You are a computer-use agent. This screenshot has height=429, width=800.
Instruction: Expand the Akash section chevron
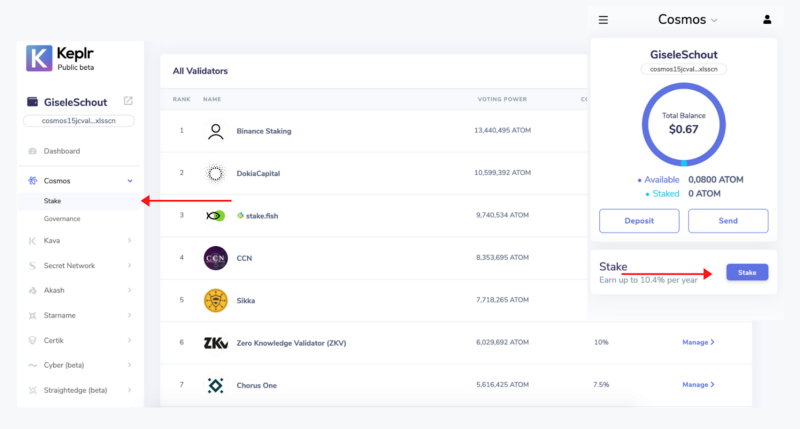click(130, 290)
